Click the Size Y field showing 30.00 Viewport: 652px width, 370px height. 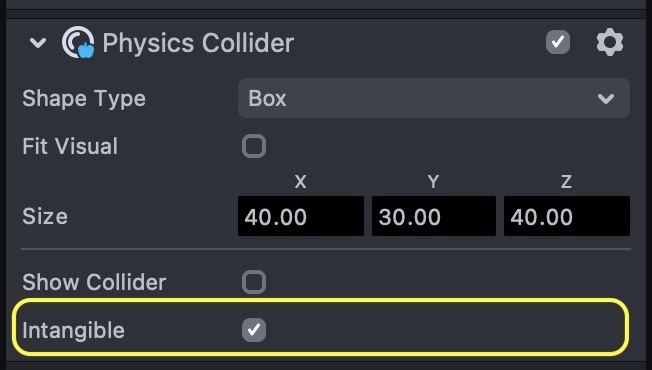(x=434, y=216)
